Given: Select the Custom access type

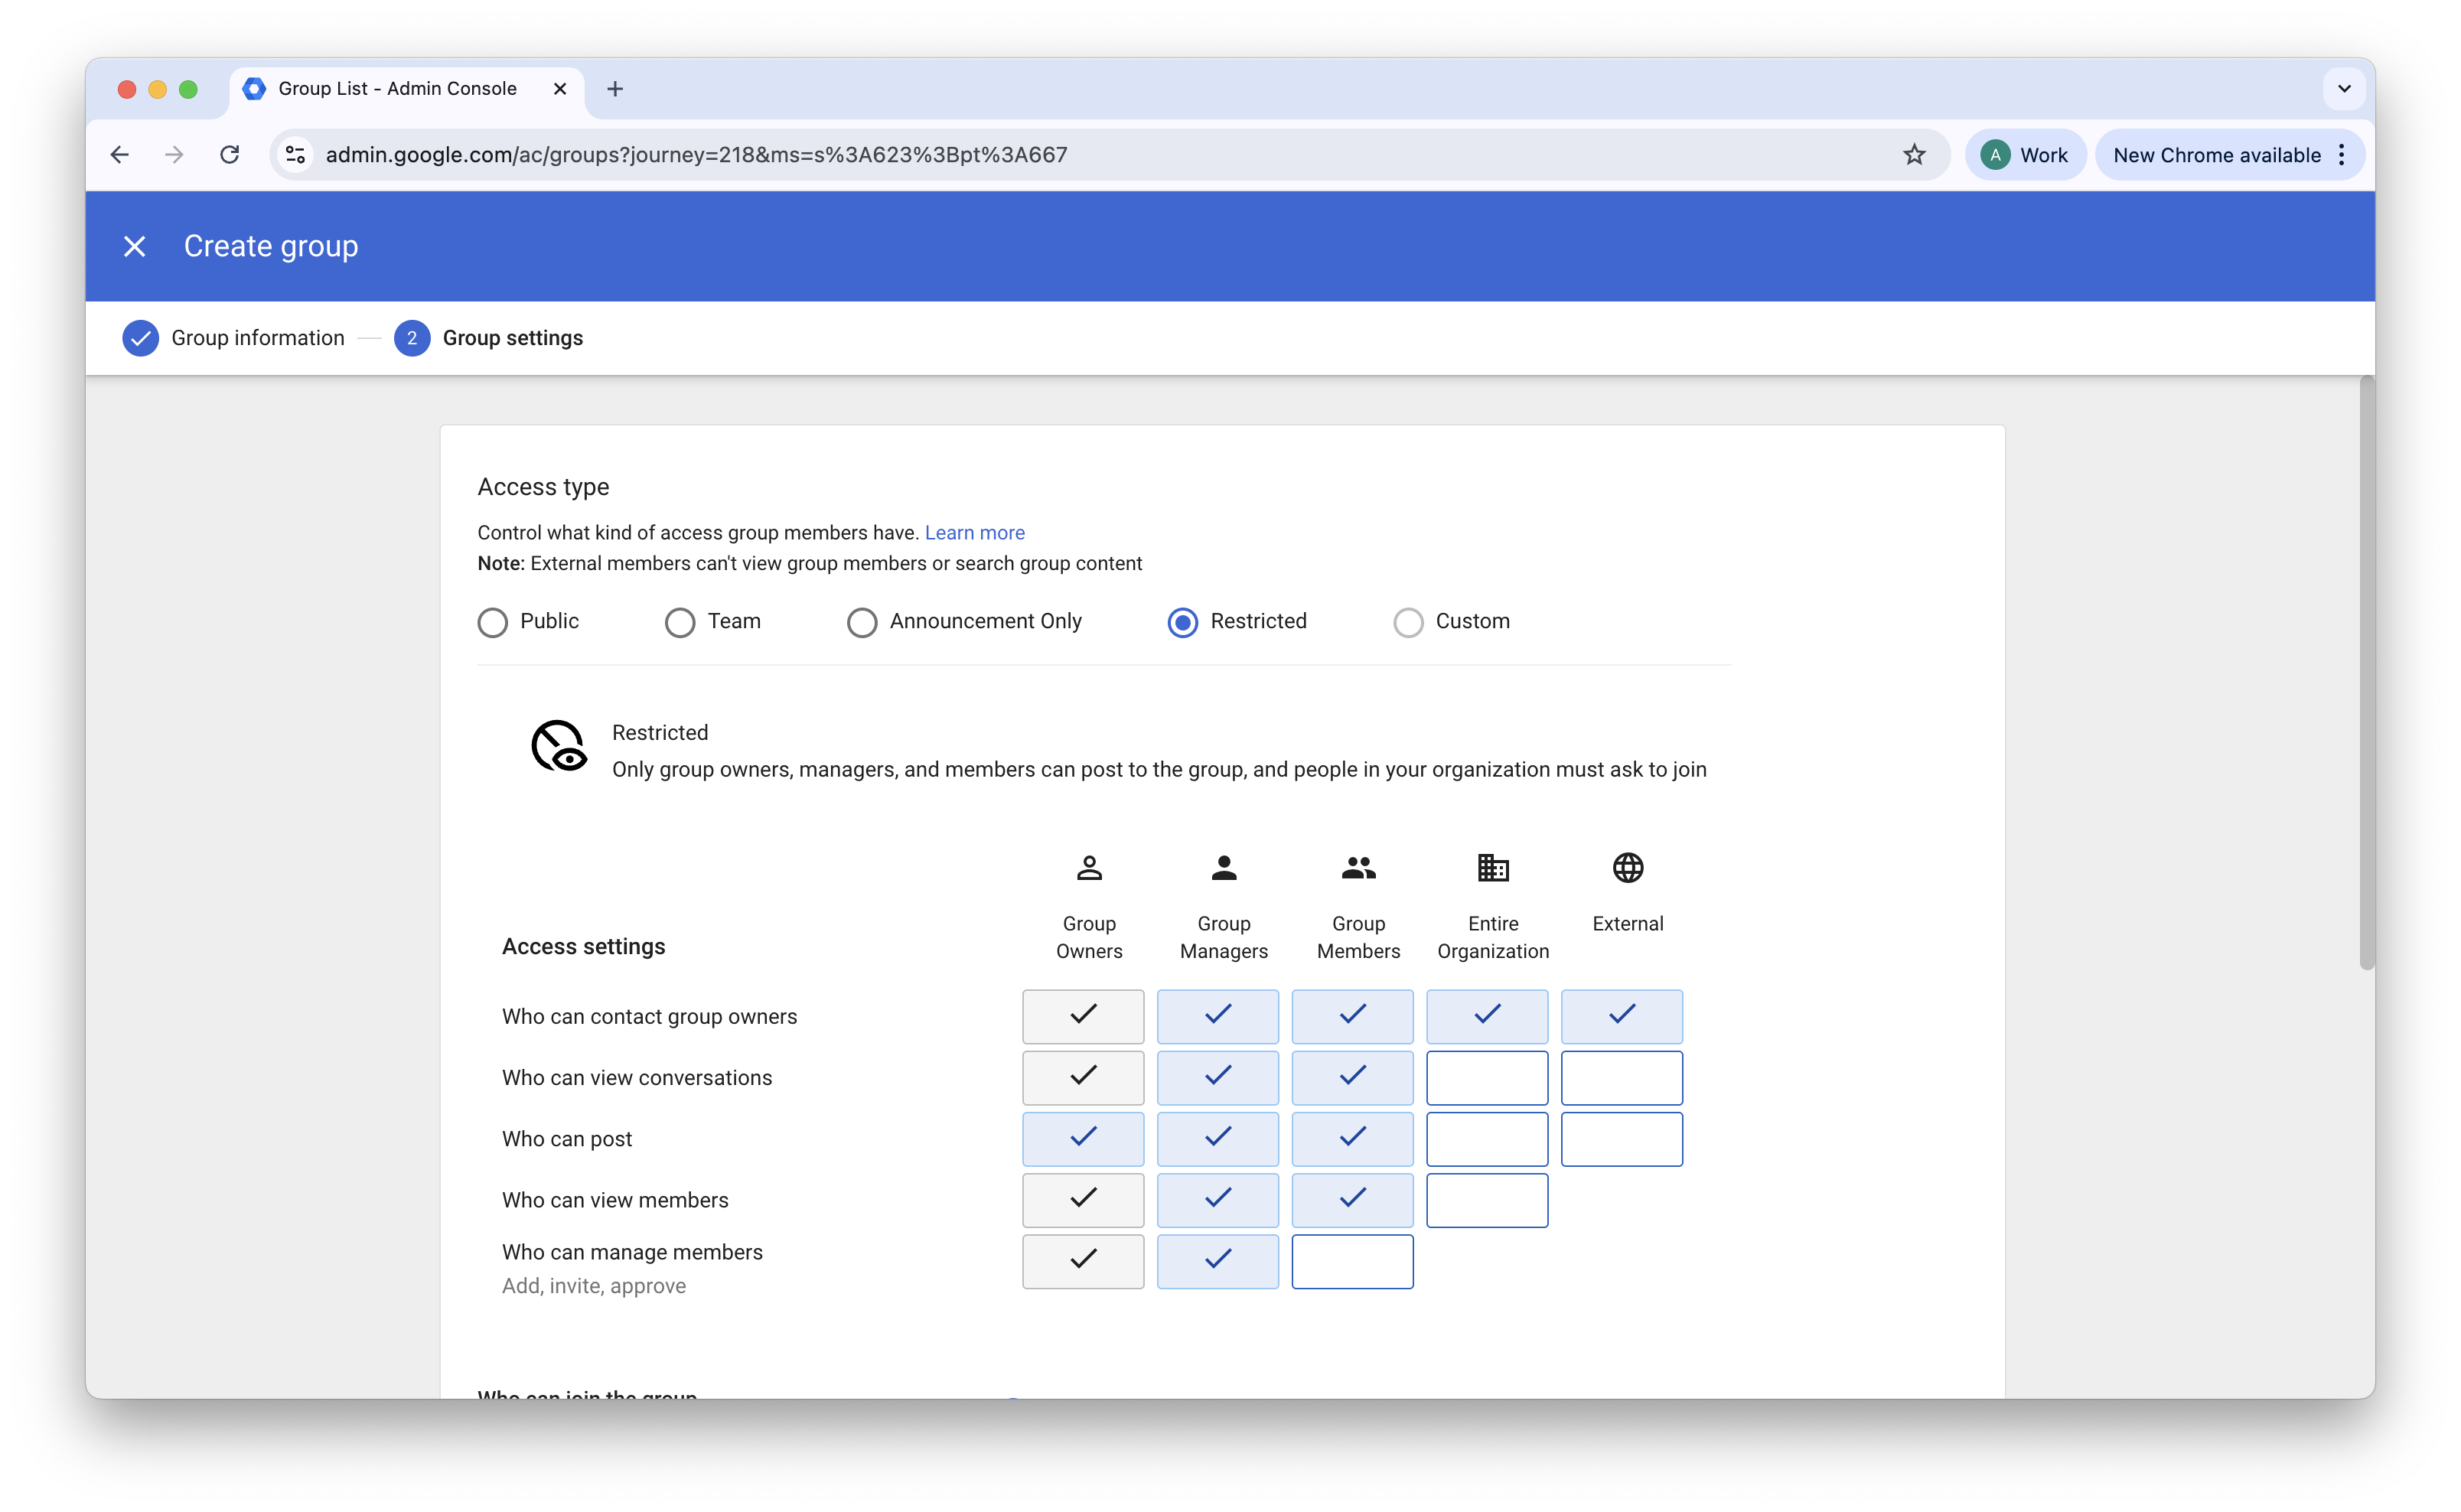Looking at the screenshot, I should [1408, 622].
